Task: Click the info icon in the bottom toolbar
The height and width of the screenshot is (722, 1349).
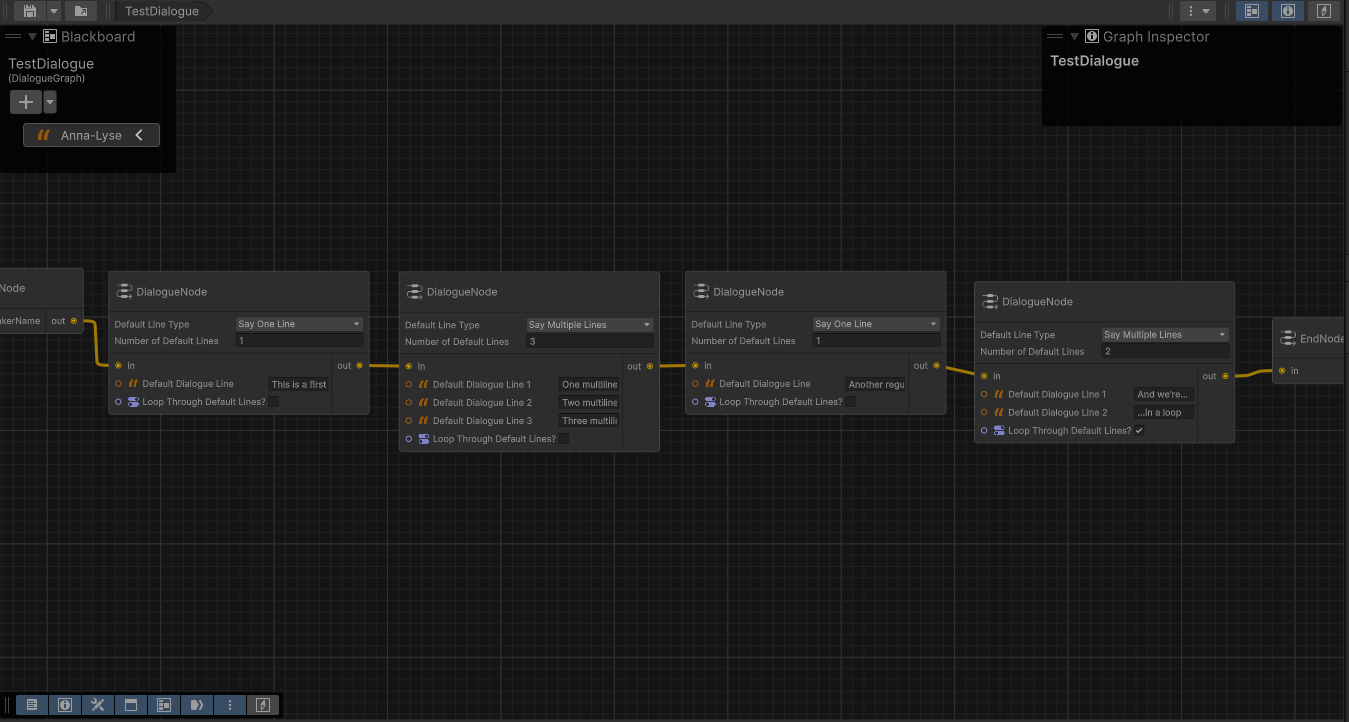Action: (x=64, y=704)
